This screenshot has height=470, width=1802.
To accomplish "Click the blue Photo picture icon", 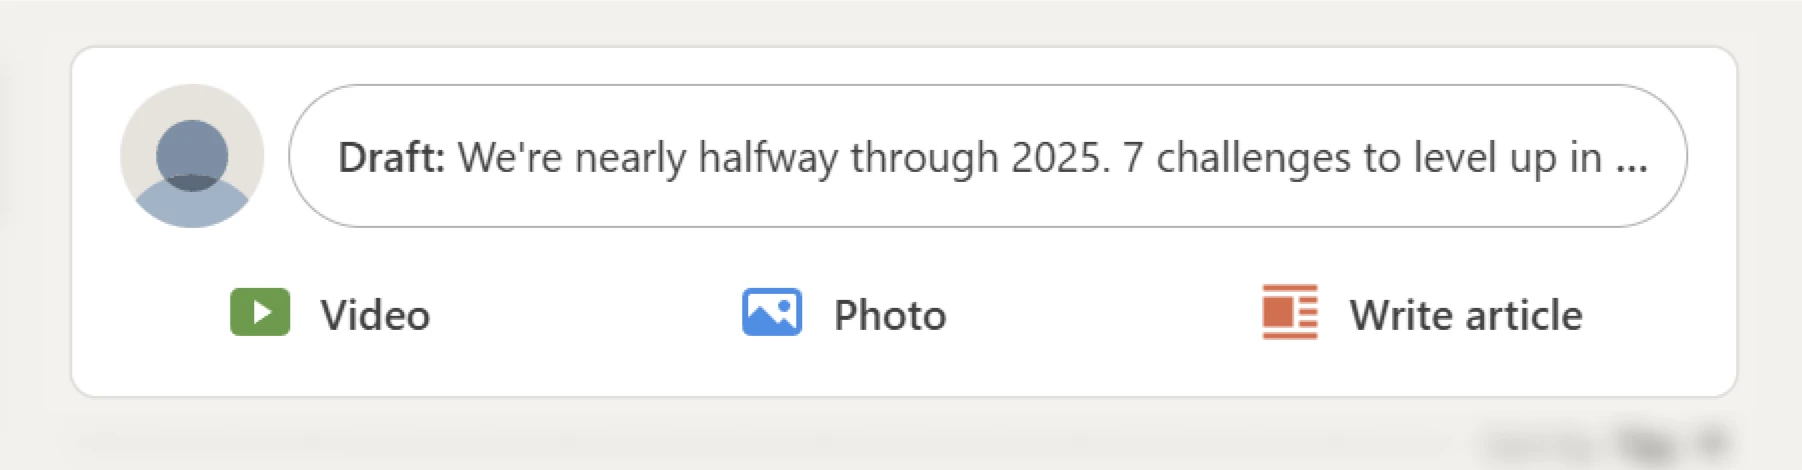I will (772, 312).
